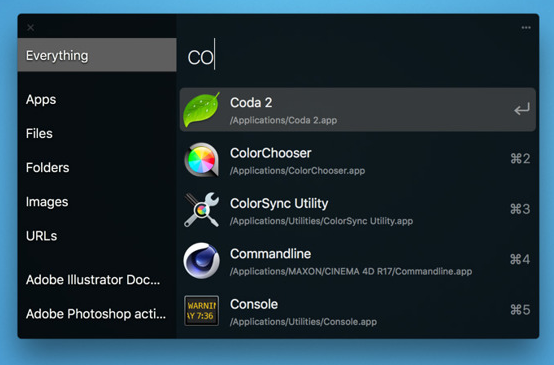The width and height of the screenshot is (554, 365).
Task: Click the ⌘2 shortcut label
Action: 520,159
